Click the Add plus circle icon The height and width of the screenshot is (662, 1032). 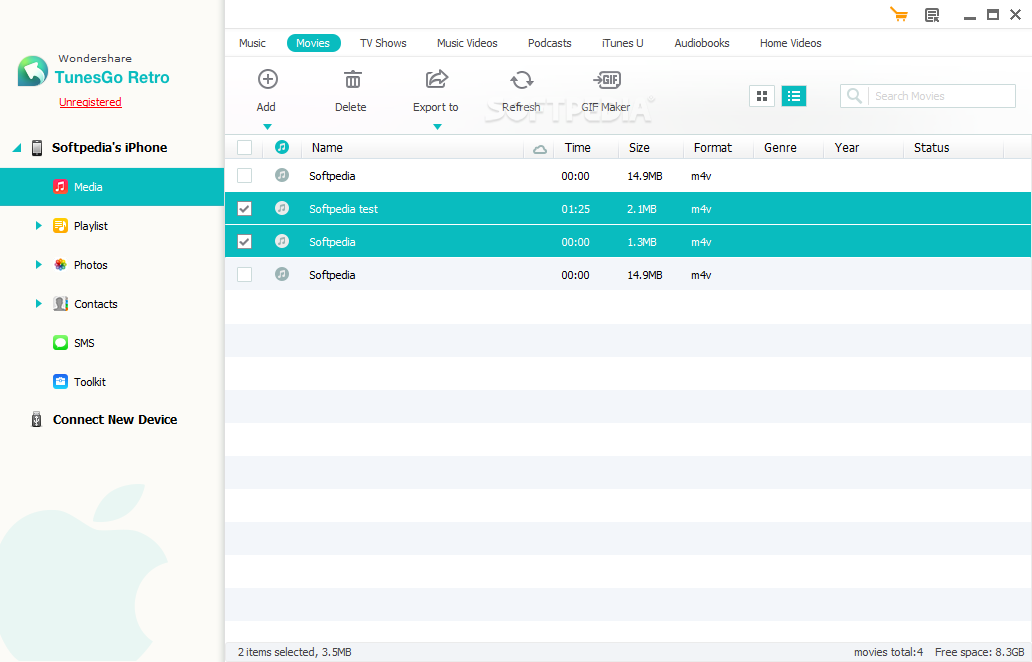(267, 80)
